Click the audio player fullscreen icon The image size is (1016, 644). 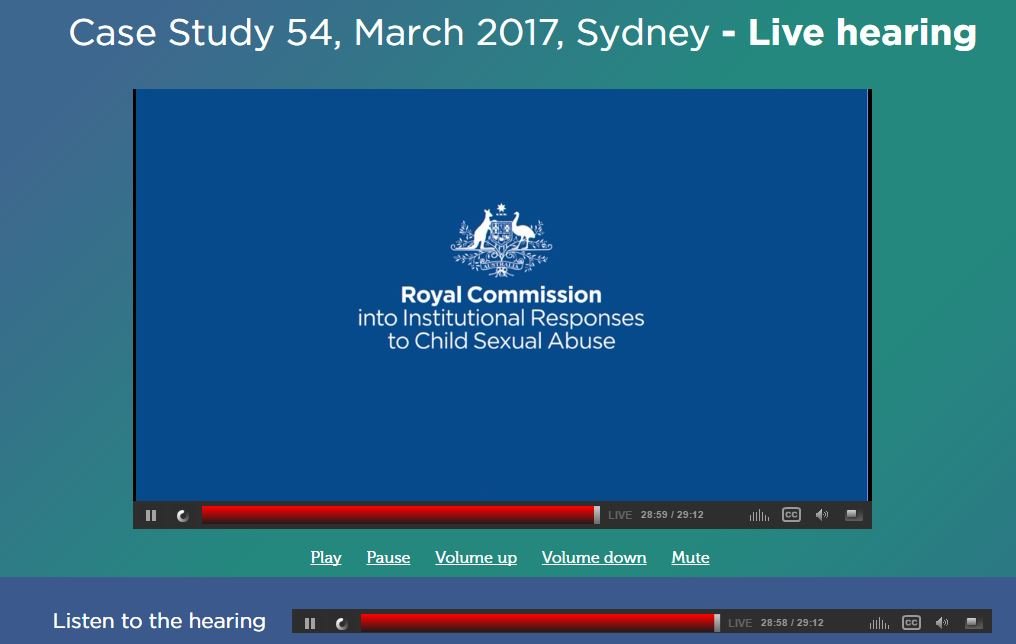pos(973,623)
